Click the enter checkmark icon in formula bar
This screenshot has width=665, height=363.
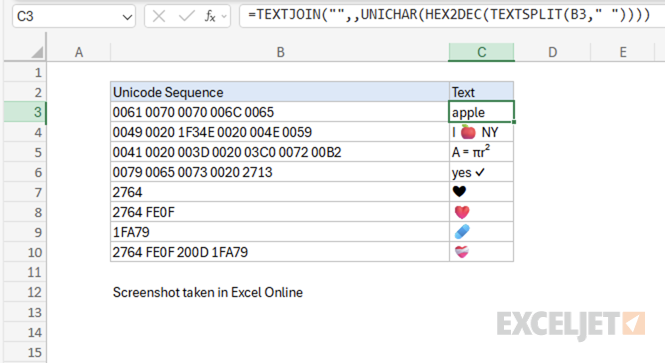point(186,16)
